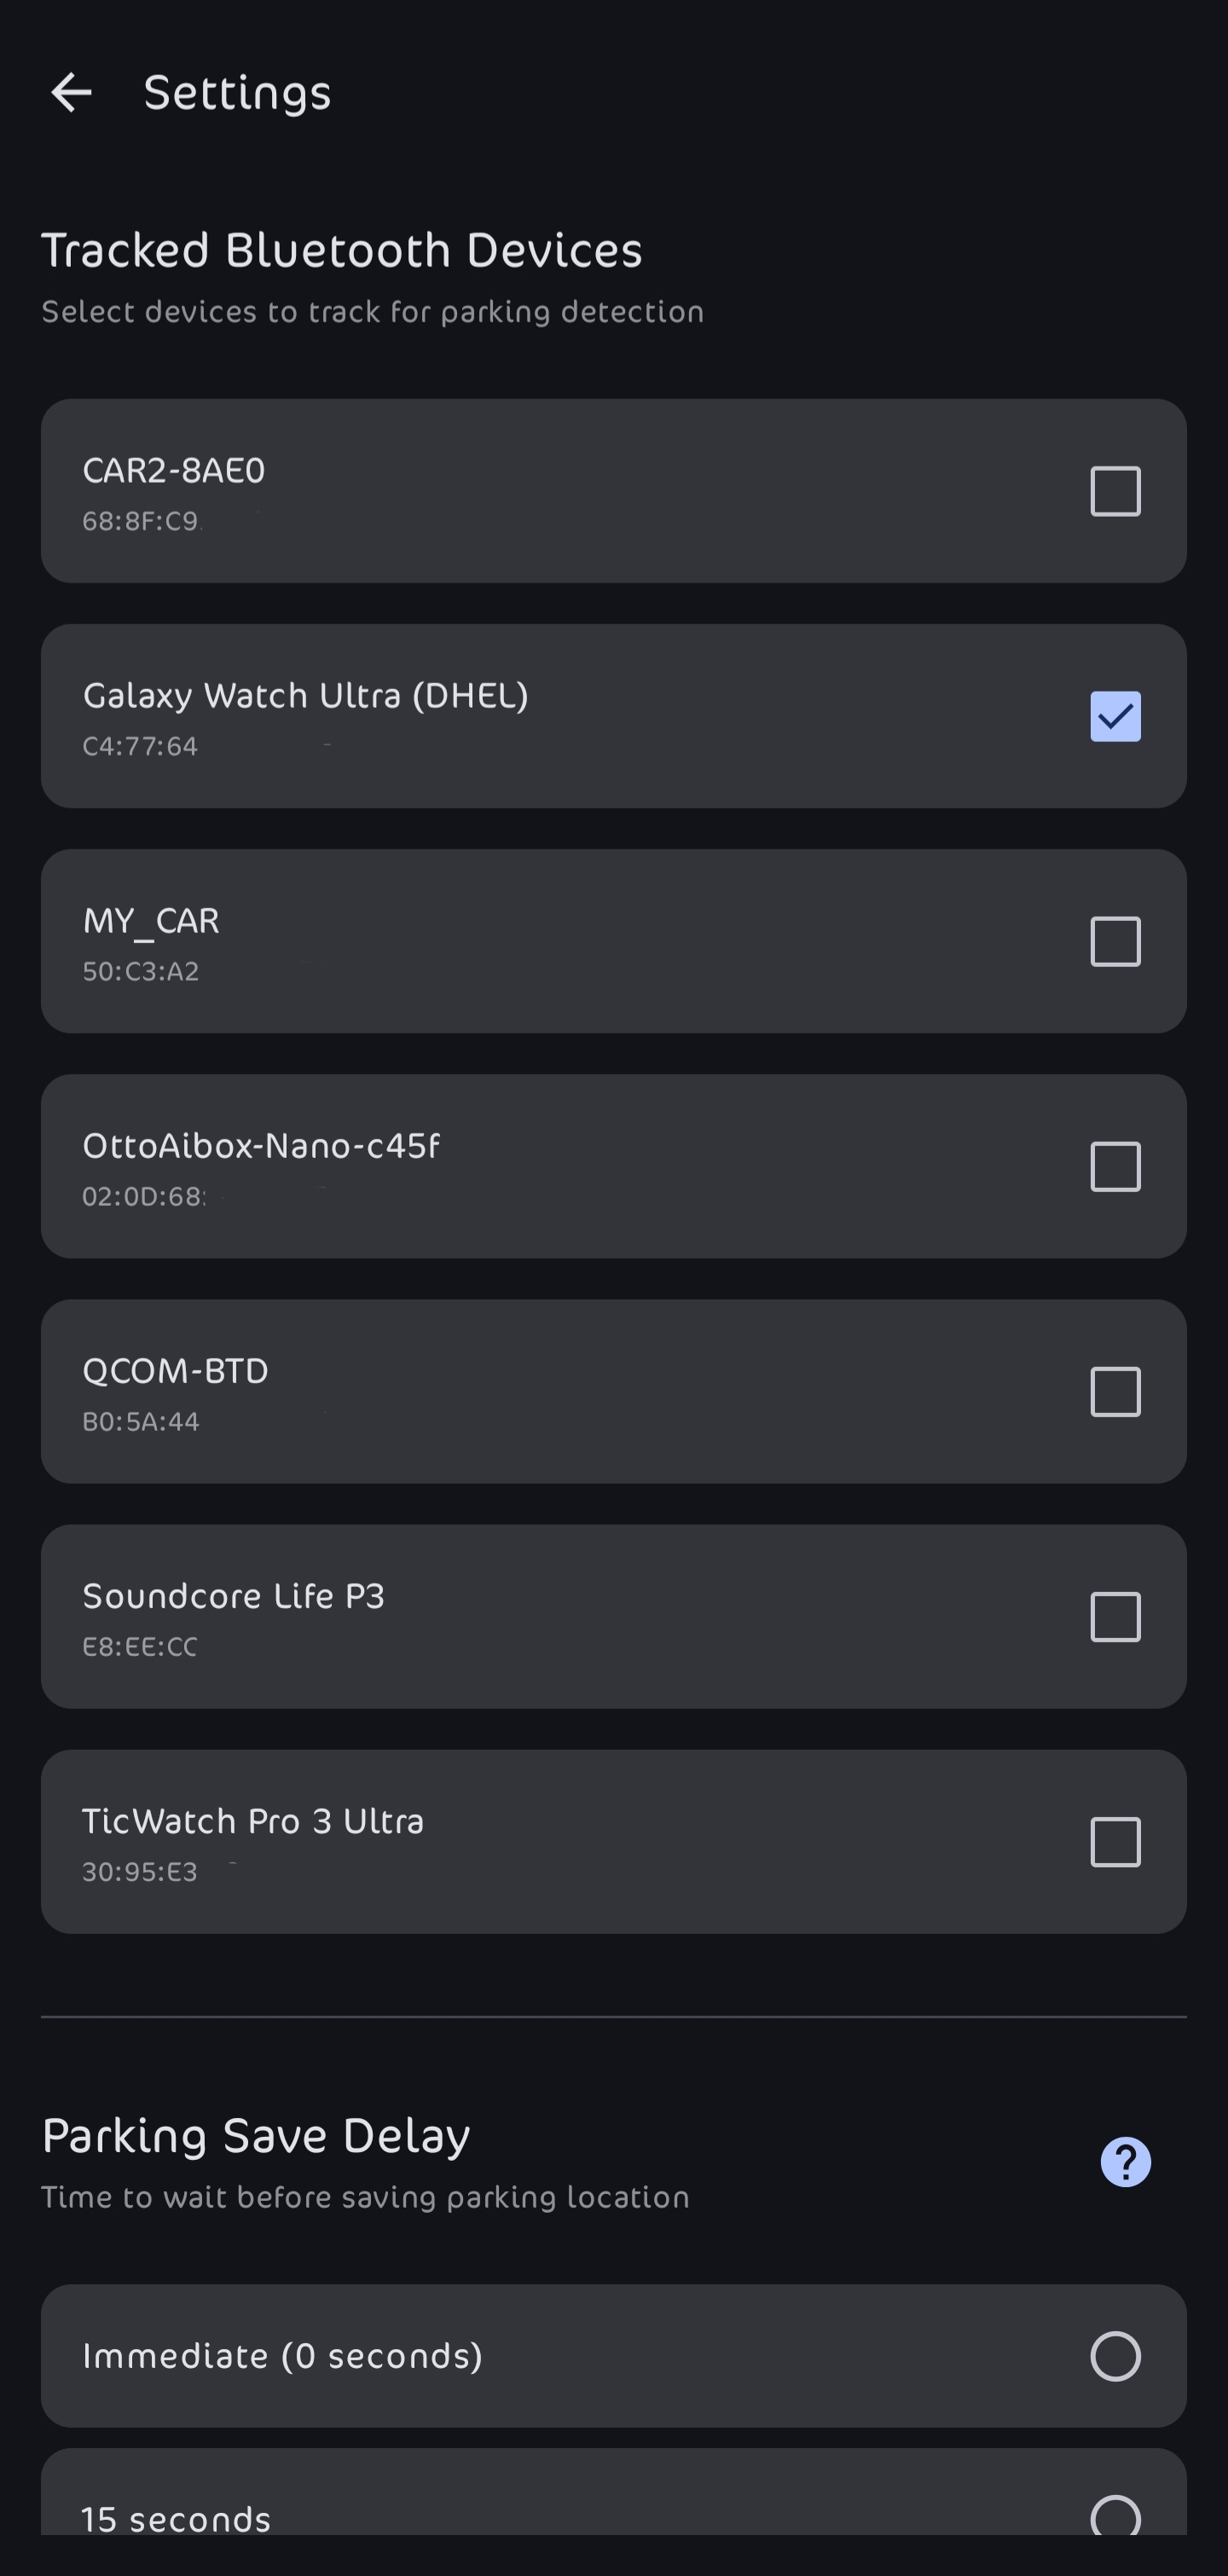Image resolution: width=1228 pixels, height=2576 pixels.
Task: Tap the Soundcore Life P3 name
Action: tap(233, 1595)
